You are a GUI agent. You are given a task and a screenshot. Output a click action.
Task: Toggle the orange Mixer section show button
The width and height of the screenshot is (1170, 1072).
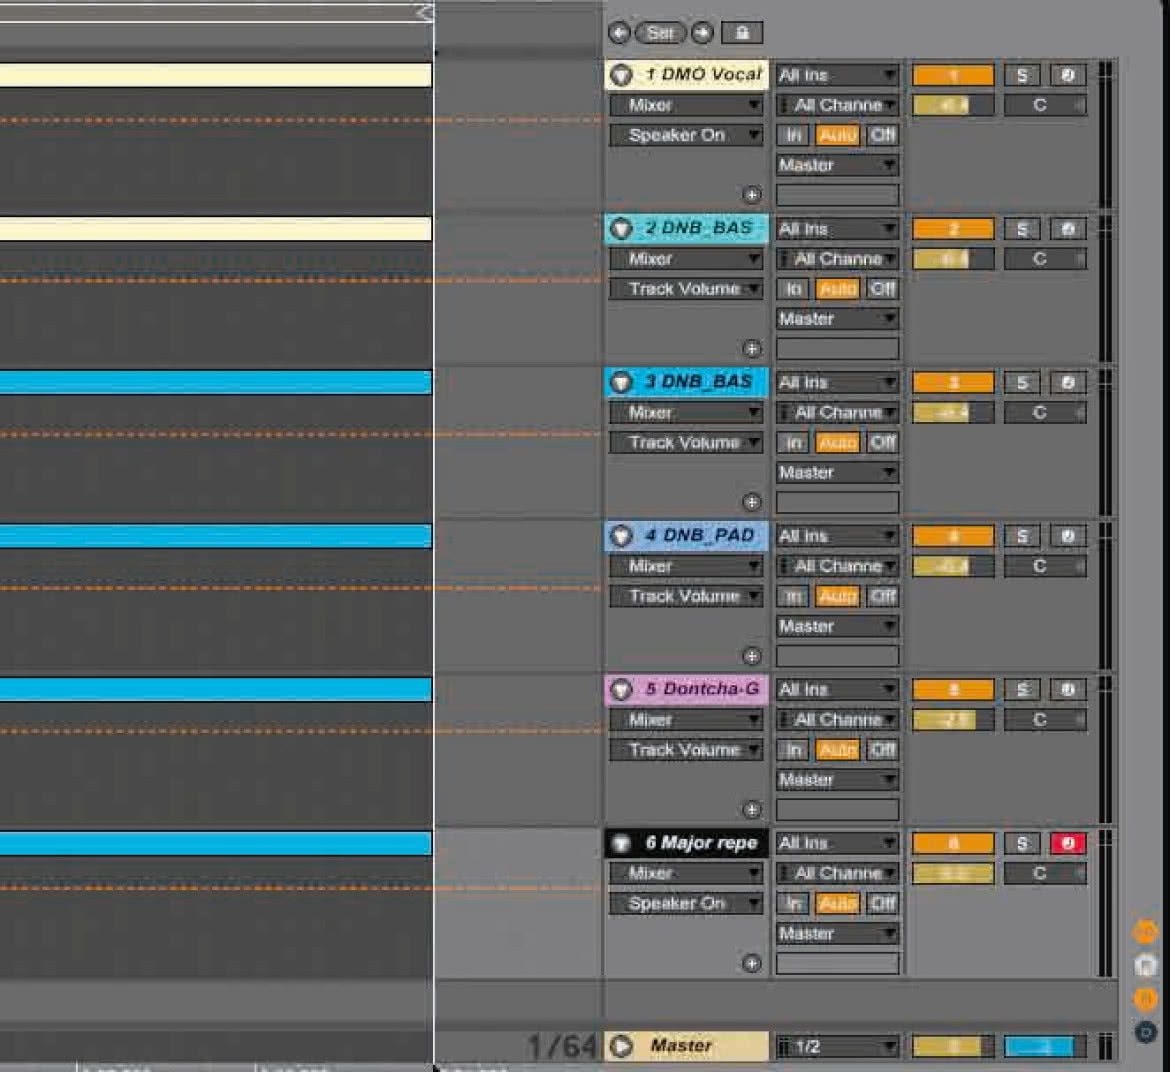click(1145, 998)
